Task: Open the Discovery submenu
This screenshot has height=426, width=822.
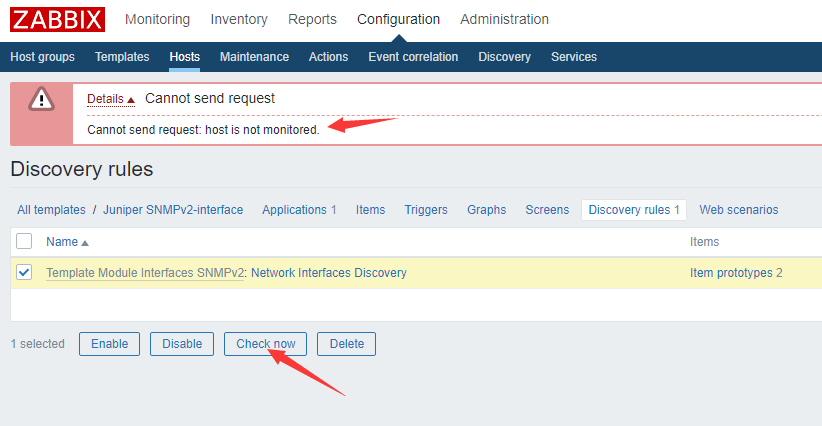Action: click(x=504, y=57)
